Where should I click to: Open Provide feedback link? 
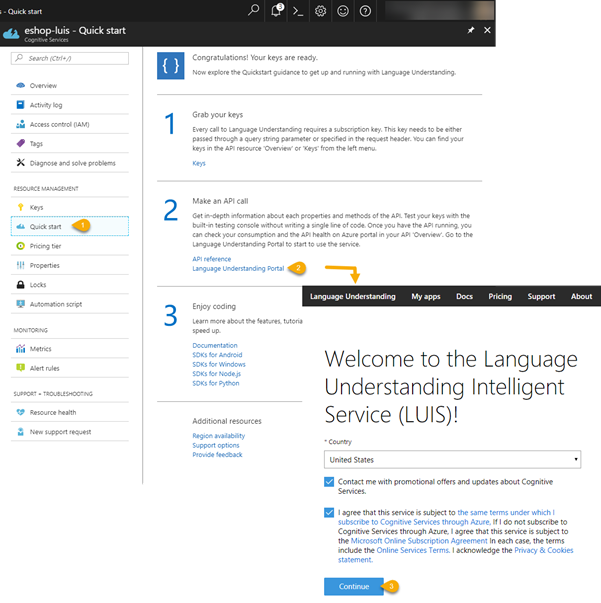click(217, 455)
